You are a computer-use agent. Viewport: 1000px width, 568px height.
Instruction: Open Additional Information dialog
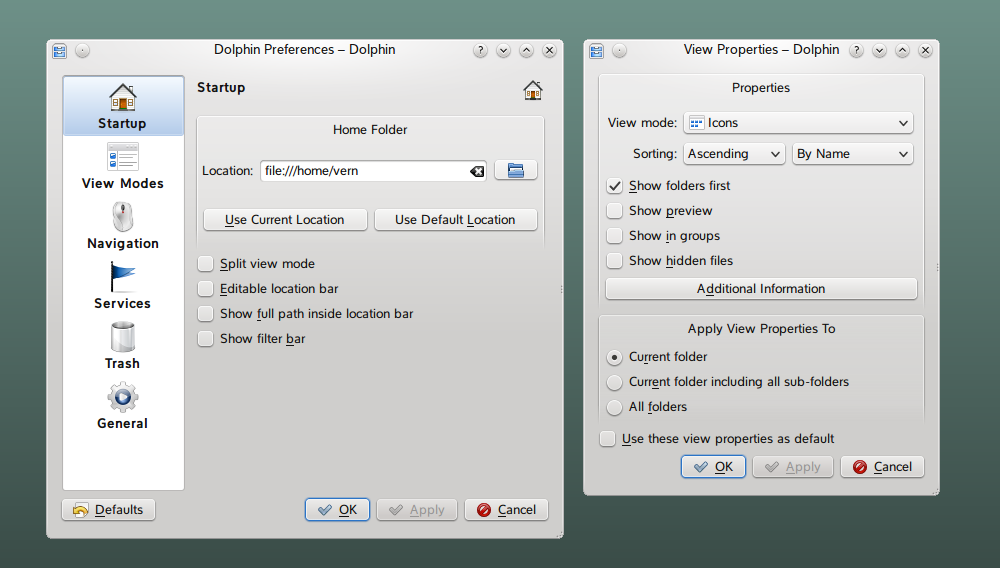[761, 289]
